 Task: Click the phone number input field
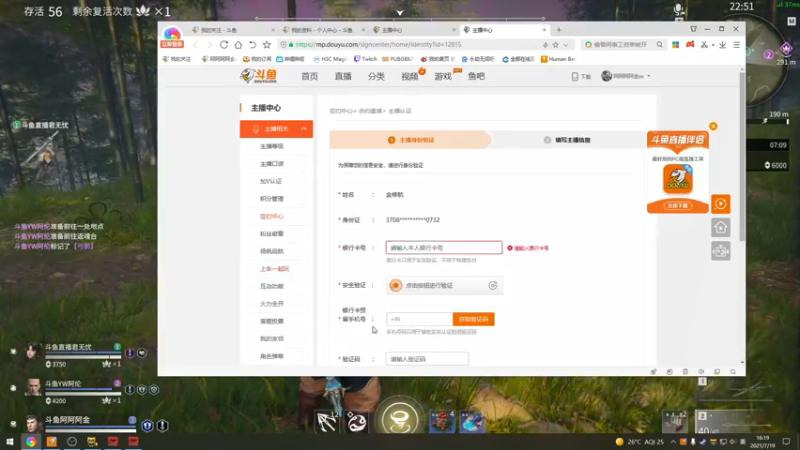419,319
